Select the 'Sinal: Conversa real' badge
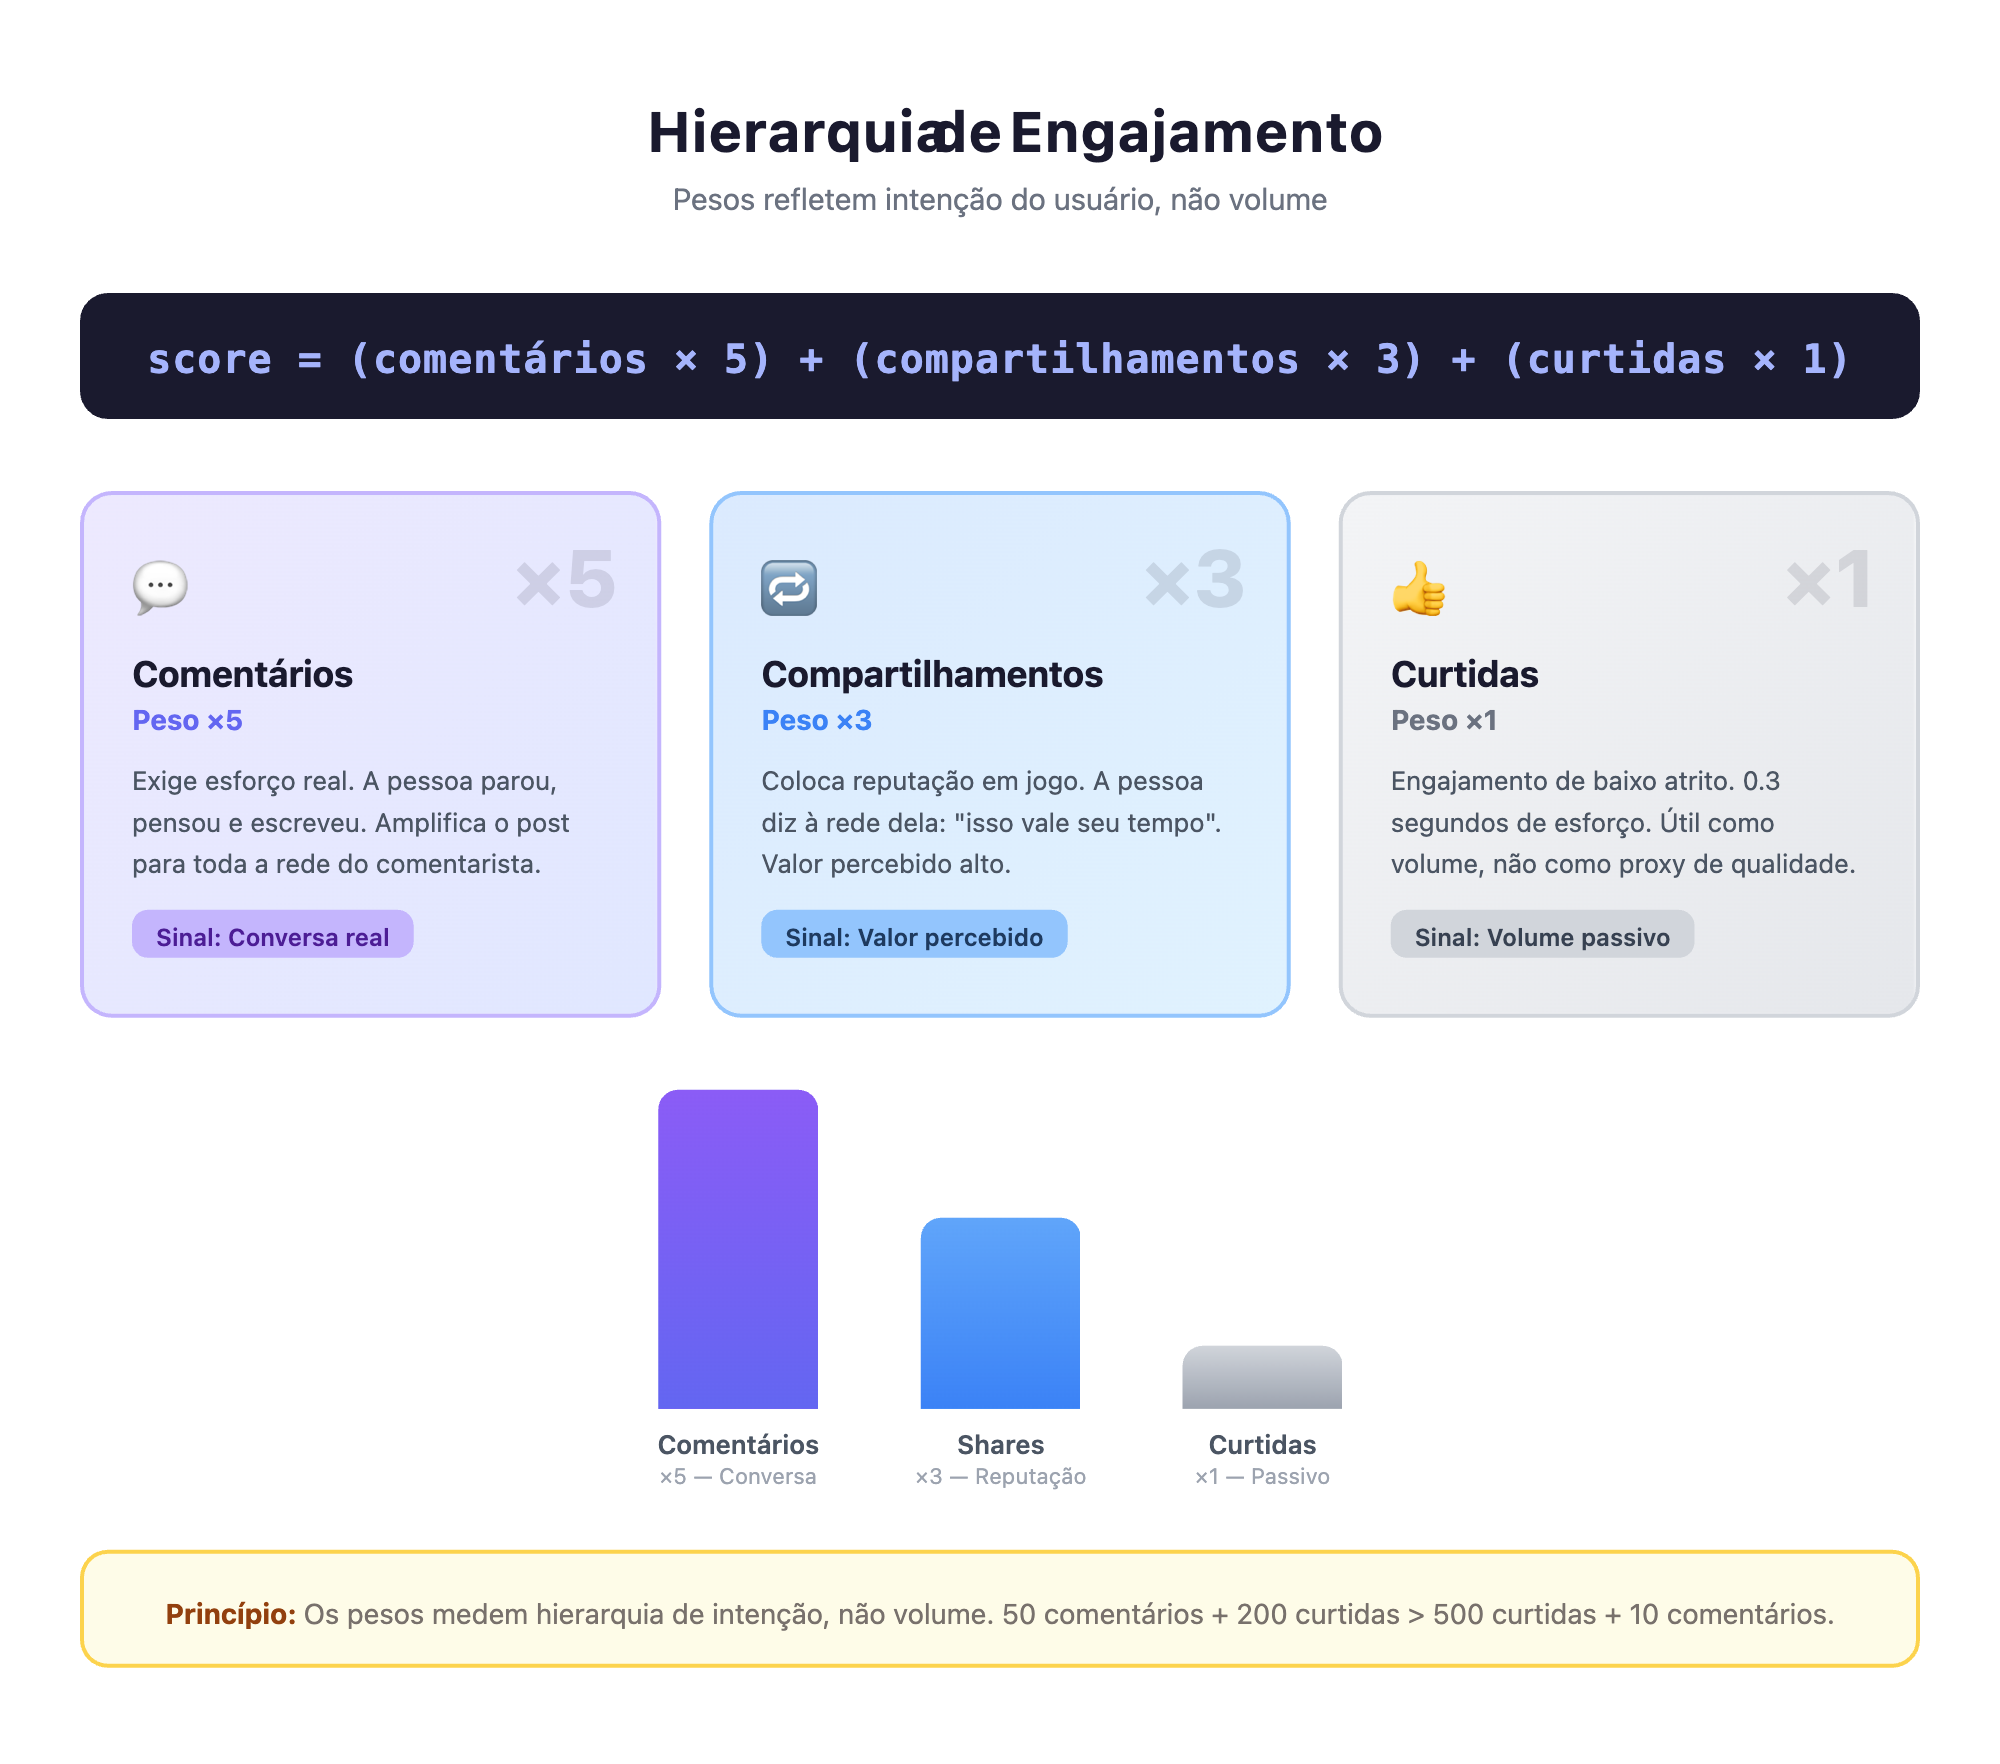2000x1764 pixels. coord(273,935)
